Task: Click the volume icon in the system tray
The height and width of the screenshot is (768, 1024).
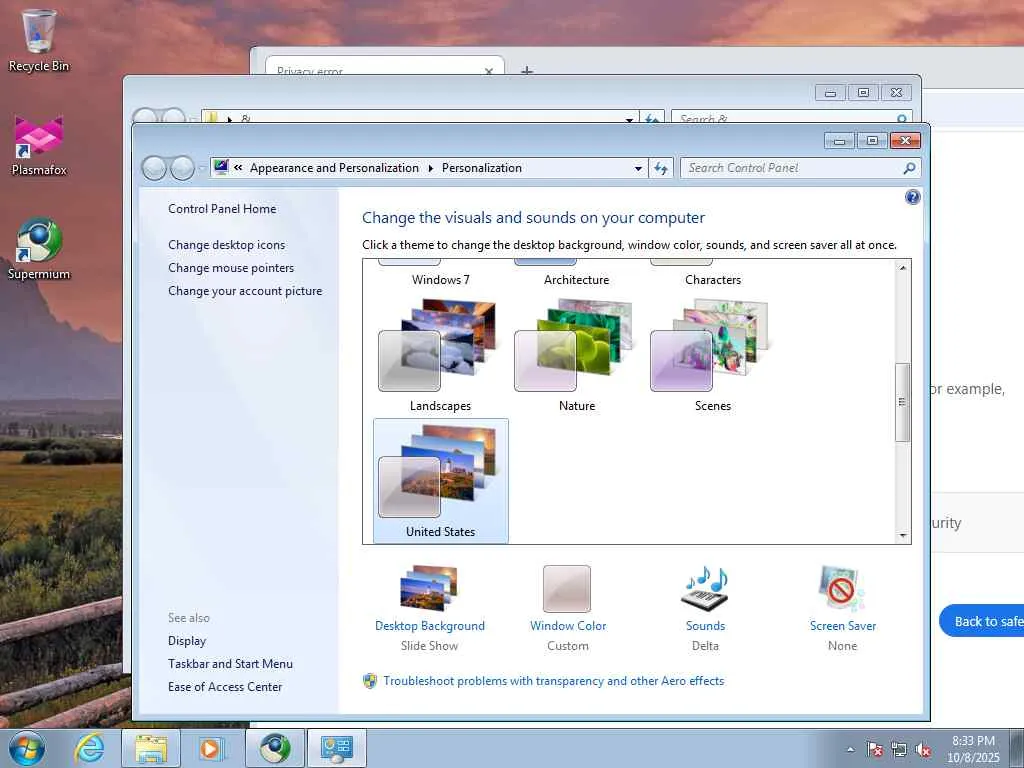Action: (x=923, y=749)
